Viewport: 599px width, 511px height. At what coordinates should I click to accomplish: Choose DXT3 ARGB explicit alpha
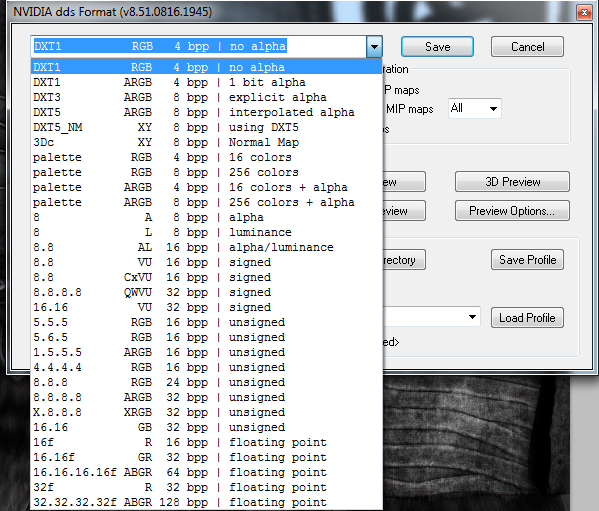(206, 97)
